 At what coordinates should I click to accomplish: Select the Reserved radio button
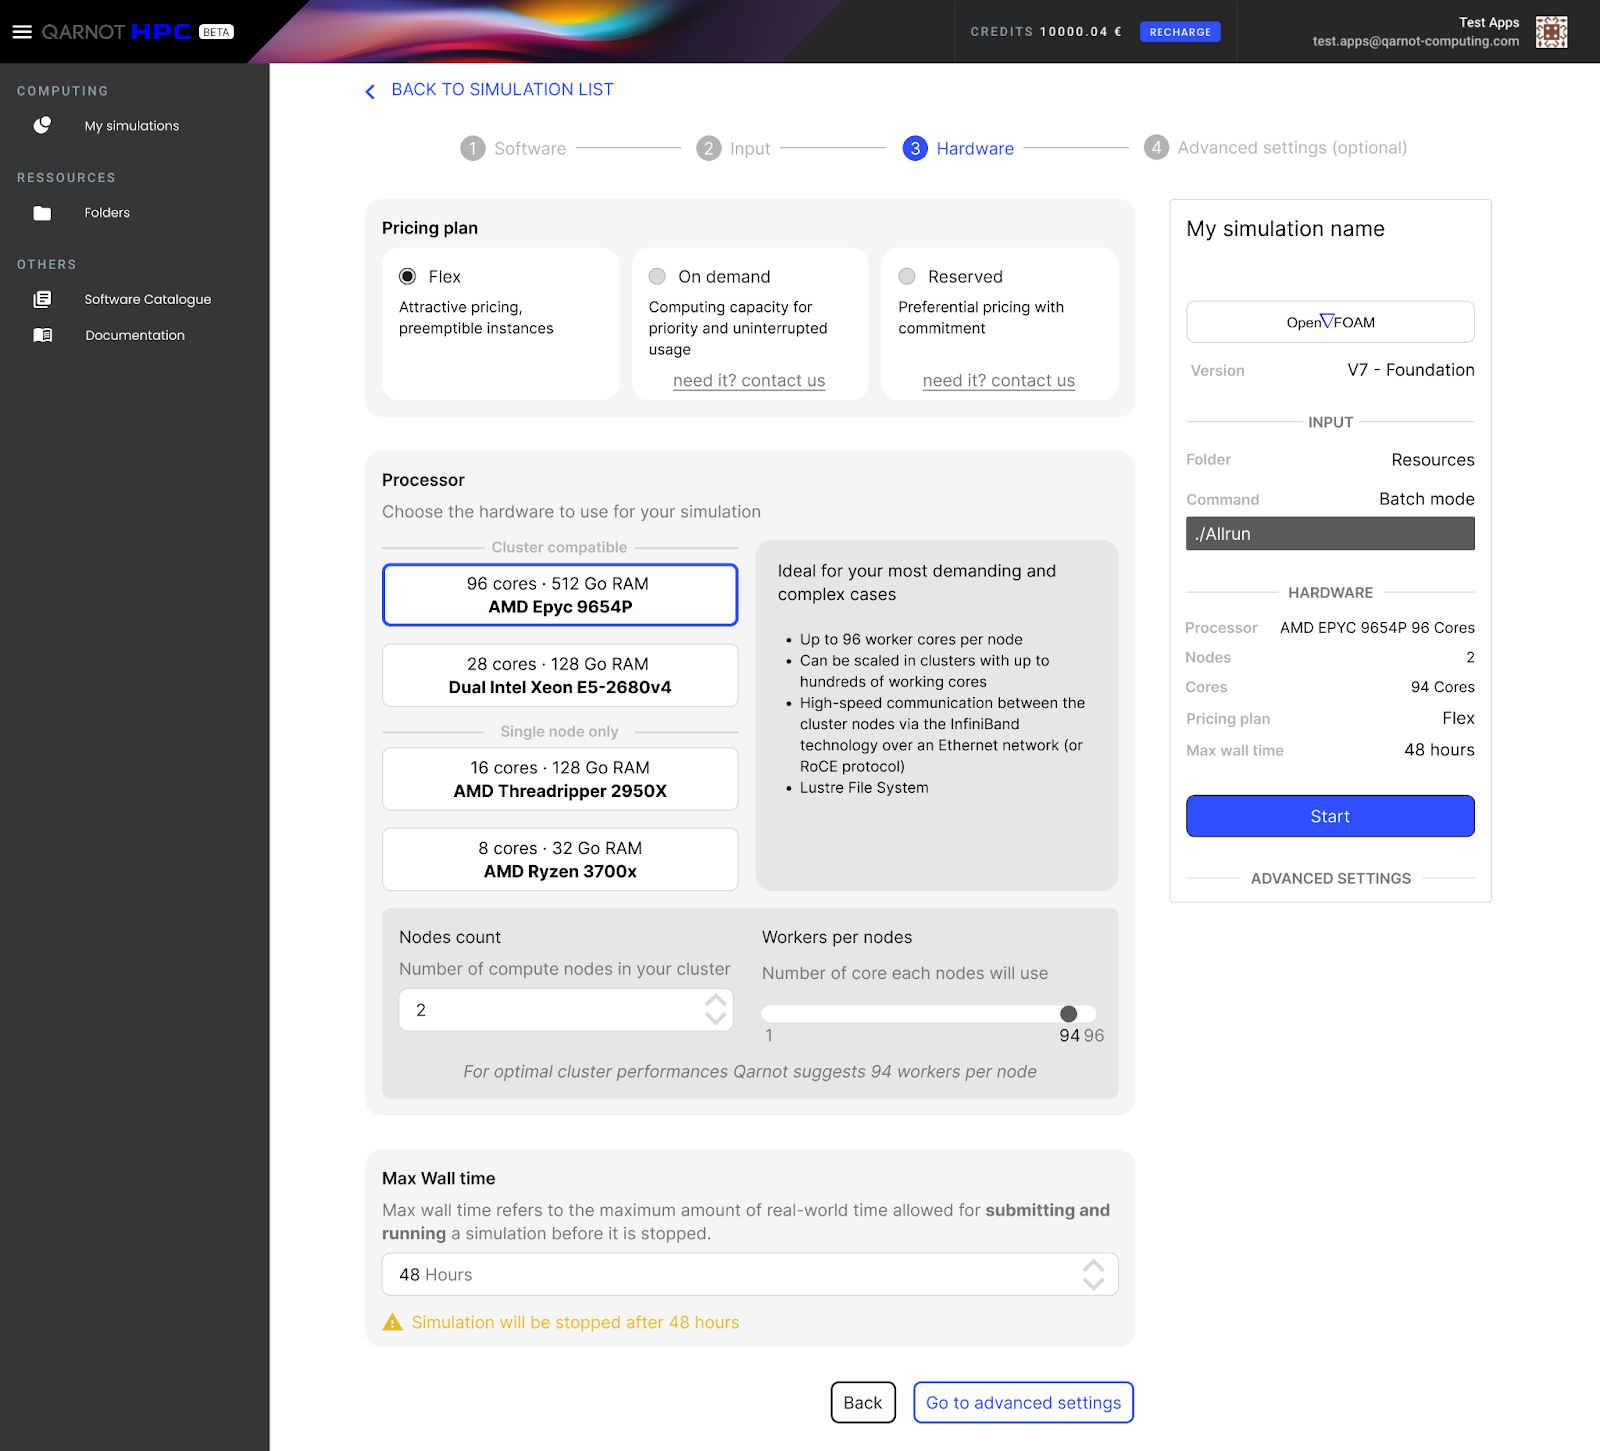click(x=907, y=277)
